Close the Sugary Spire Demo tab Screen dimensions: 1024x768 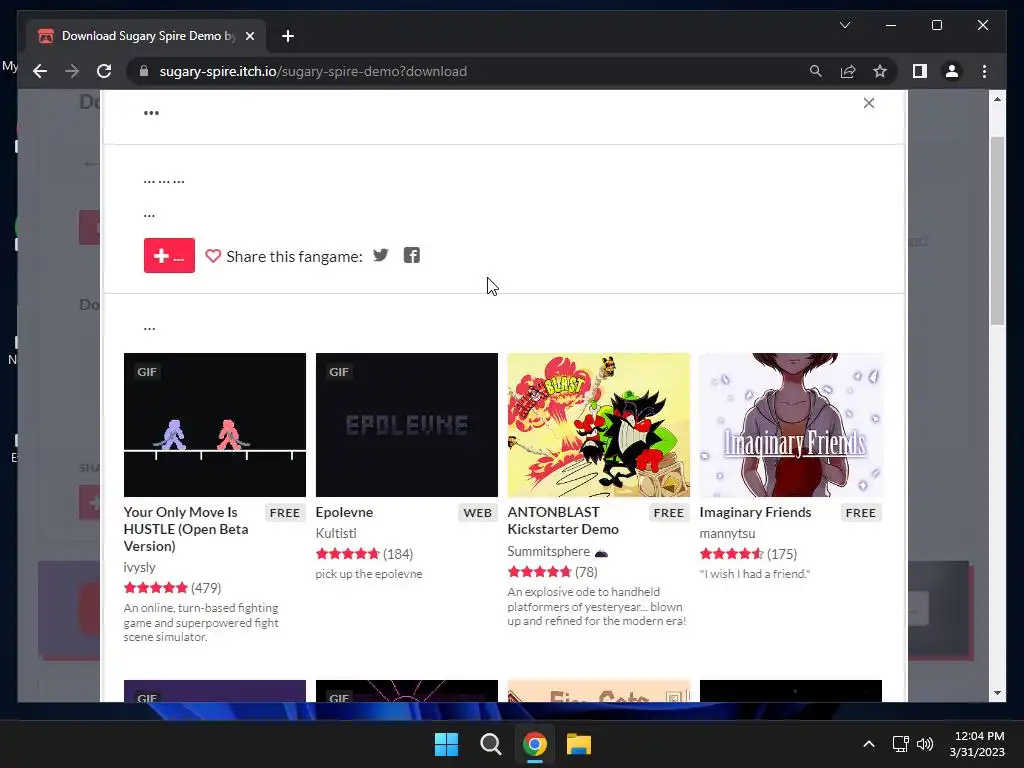[249, 36]
